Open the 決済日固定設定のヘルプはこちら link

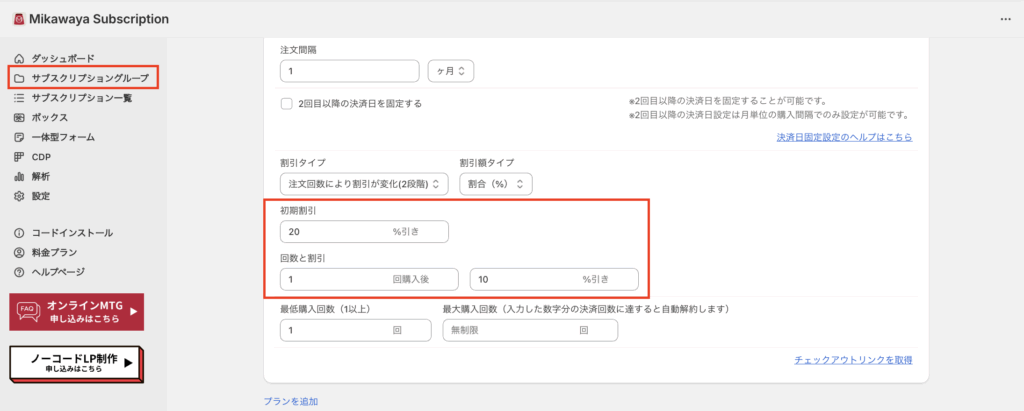[x=843, y=137]
